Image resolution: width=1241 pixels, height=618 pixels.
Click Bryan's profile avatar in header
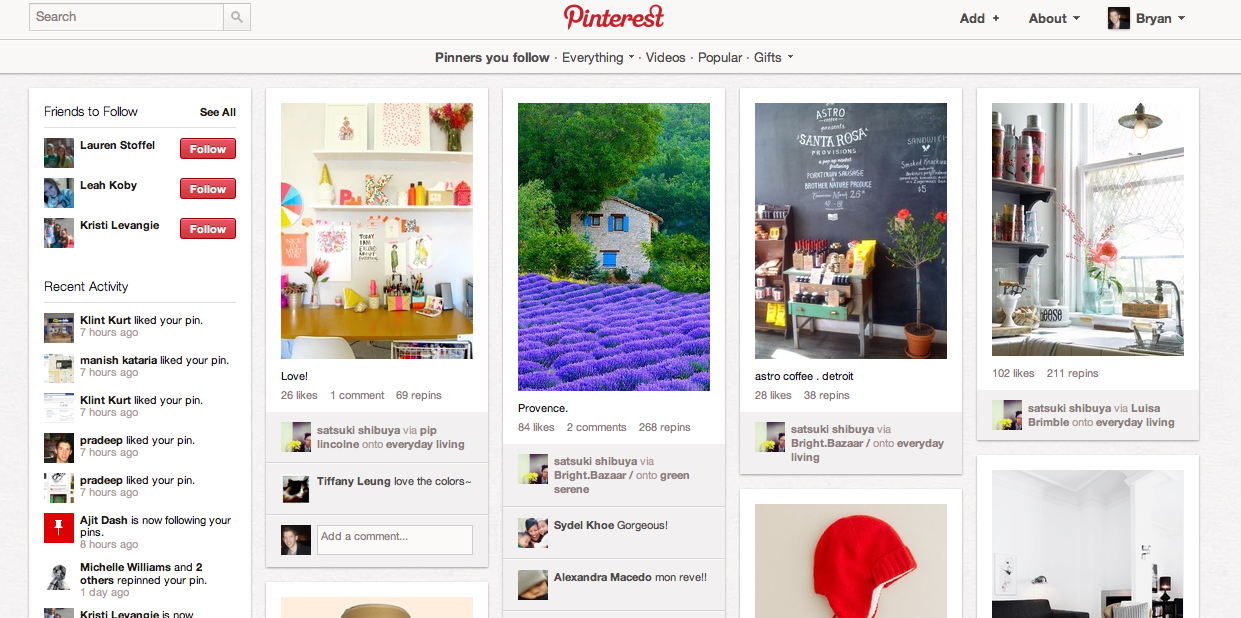pos(1119,18)
